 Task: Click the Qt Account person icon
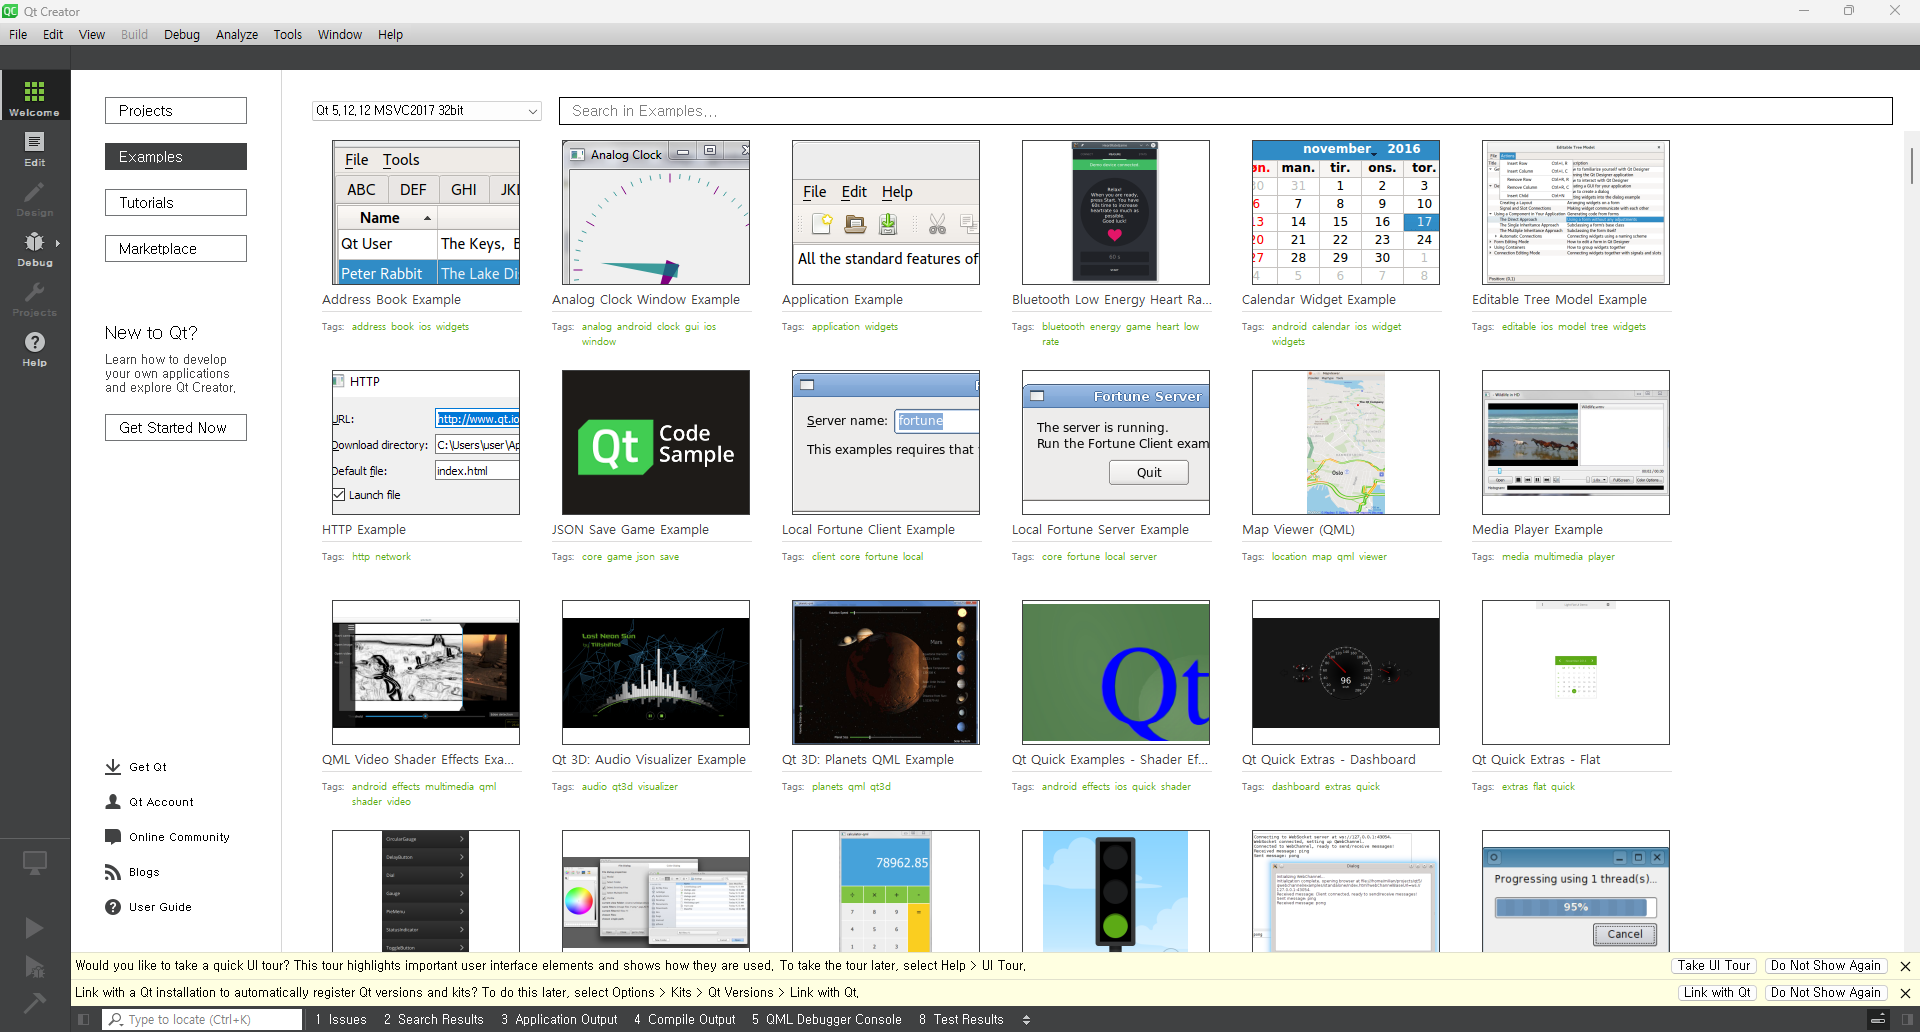(x=113, y=802)
